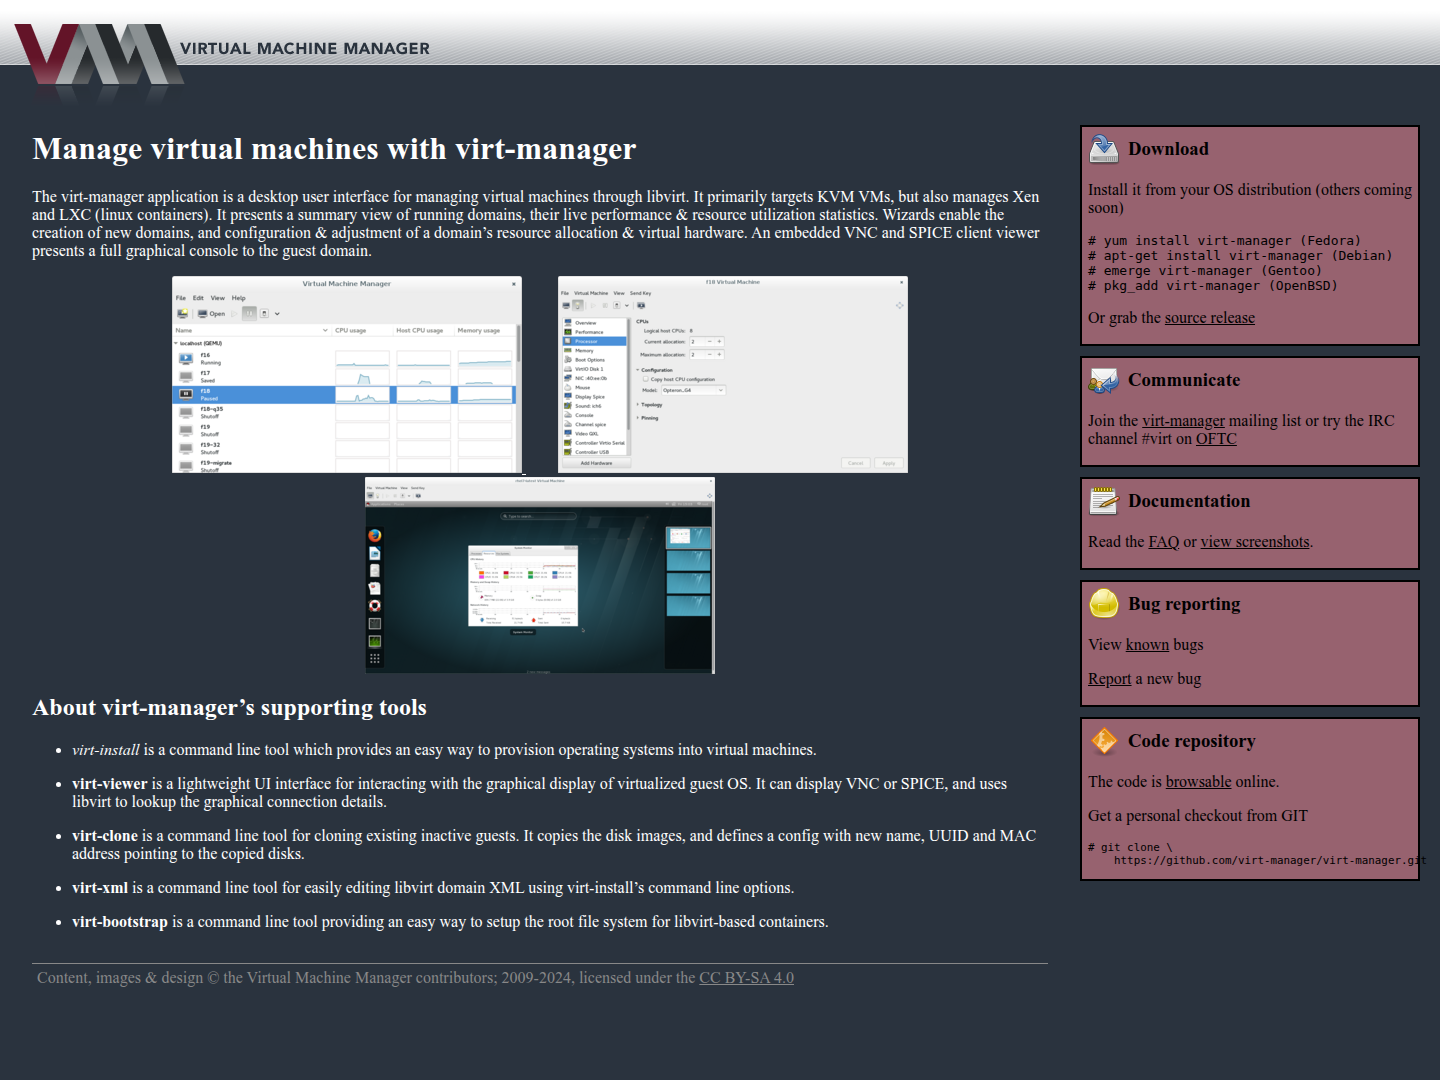
Task: Click the virt-viewer list item name
Action: point(110,784)
